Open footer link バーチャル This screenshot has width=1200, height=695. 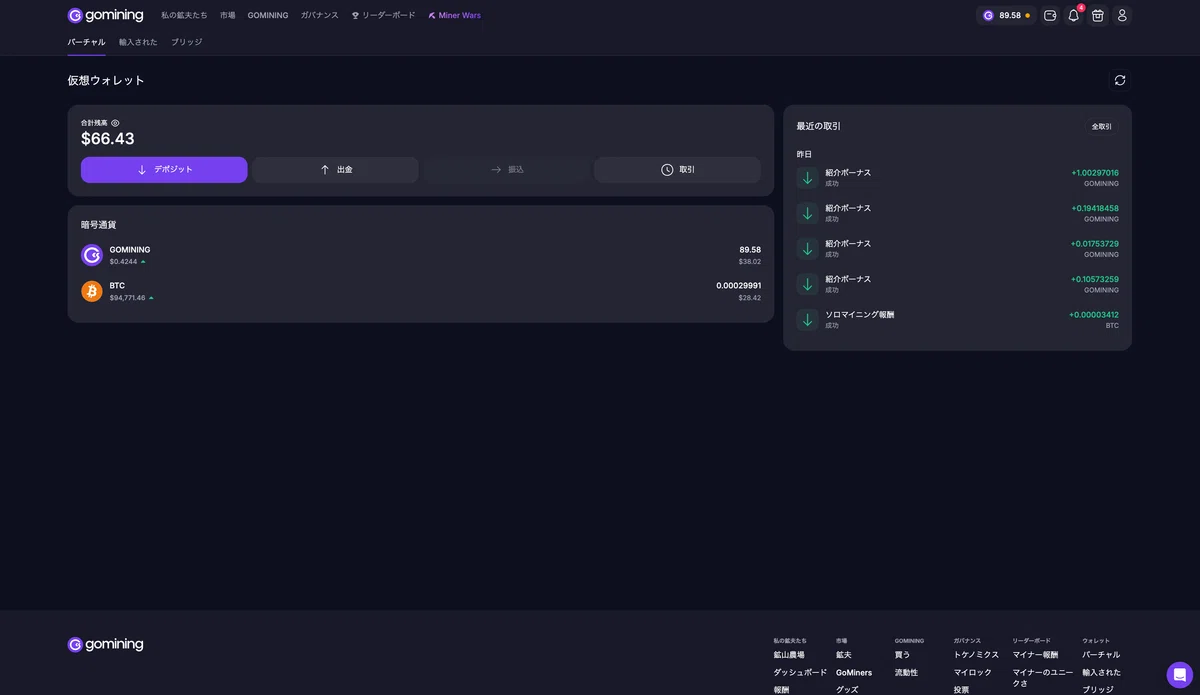coord(1101,655)
